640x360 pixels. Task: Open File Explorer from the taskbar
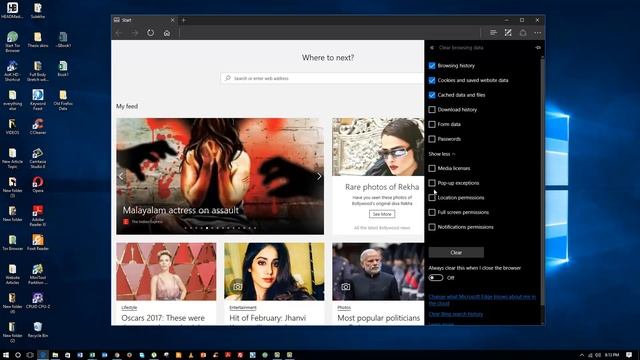[x=55, y=355]
